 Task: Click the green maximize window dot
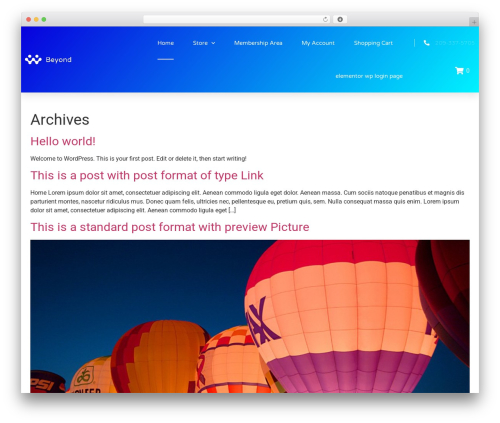pos(44,19)
